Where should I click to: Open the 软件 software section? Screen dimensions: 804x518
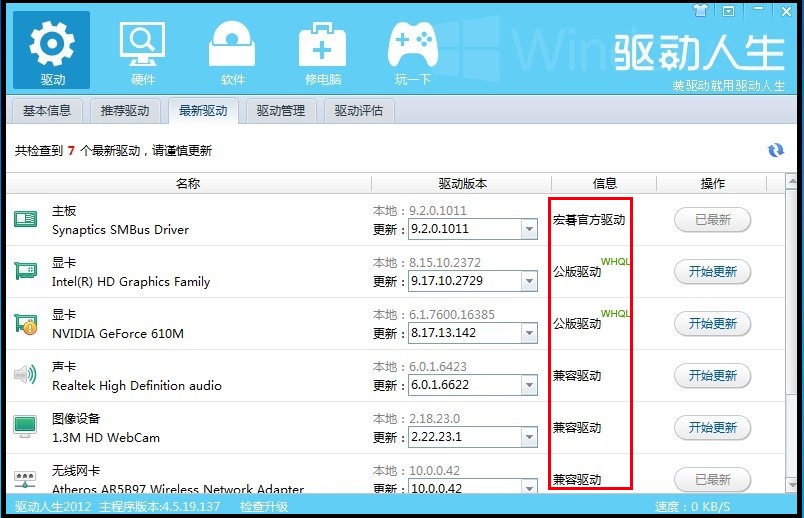(x=232, y=52)
